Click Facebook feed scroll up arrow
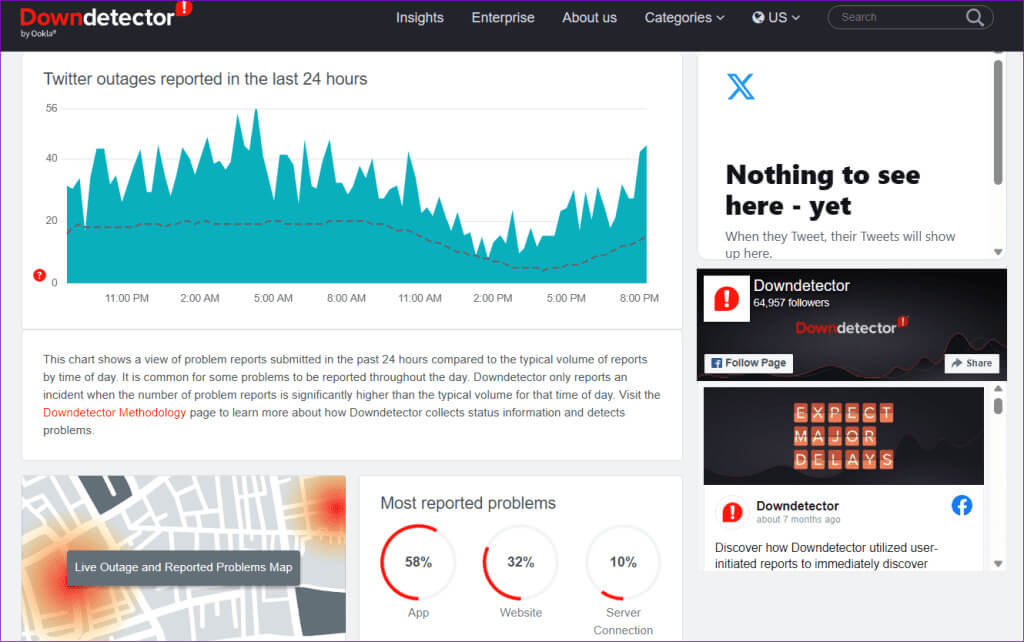The image size is (1024, 642). [998, 389]
